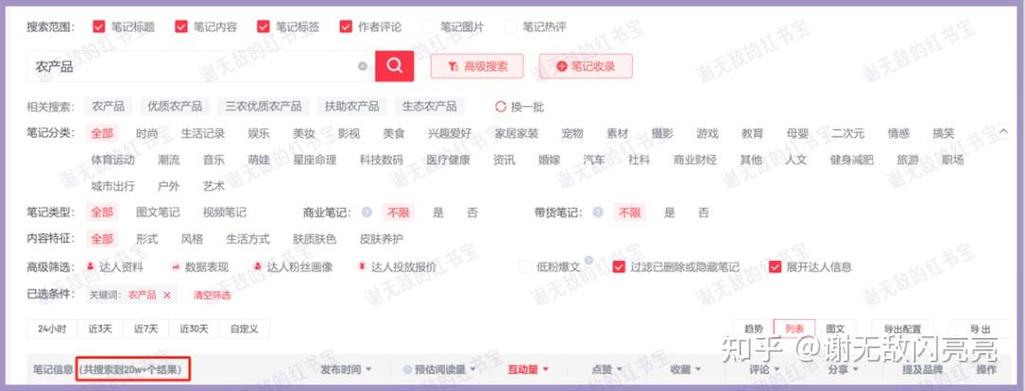Filter note category by 生活记录
The image size is (1025, 391).
(203, 133)
